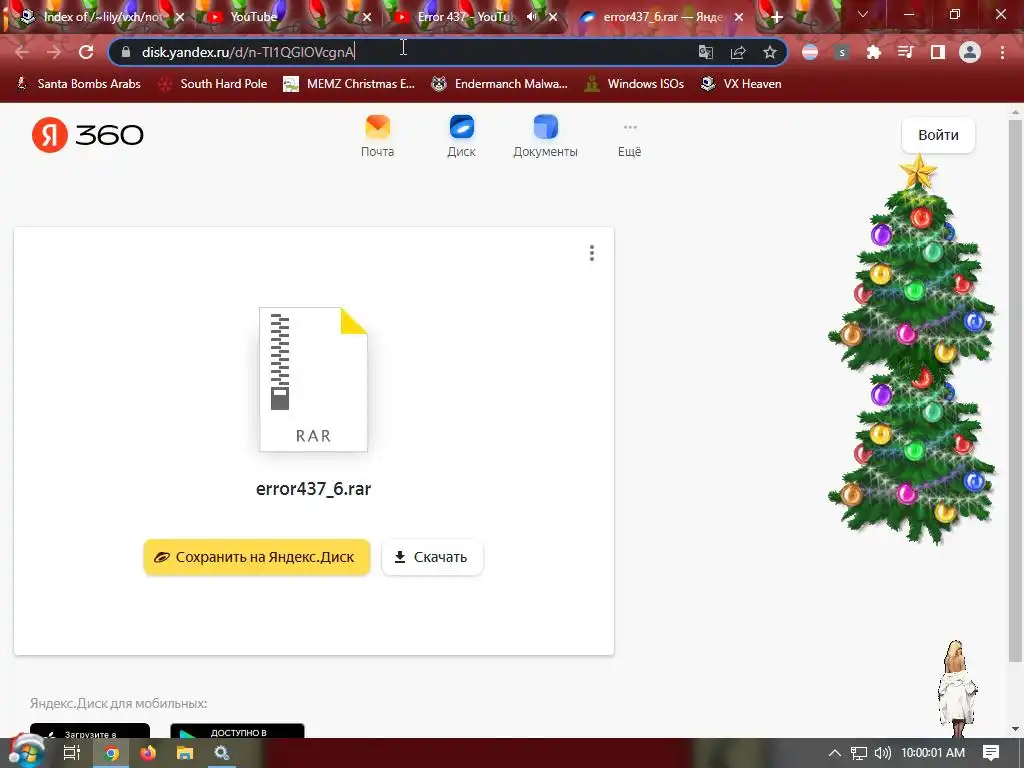The width and height of the screenshot is (1024, 768).
Task: Open Endermanch Malwa... bookmark
Action: 500,84
